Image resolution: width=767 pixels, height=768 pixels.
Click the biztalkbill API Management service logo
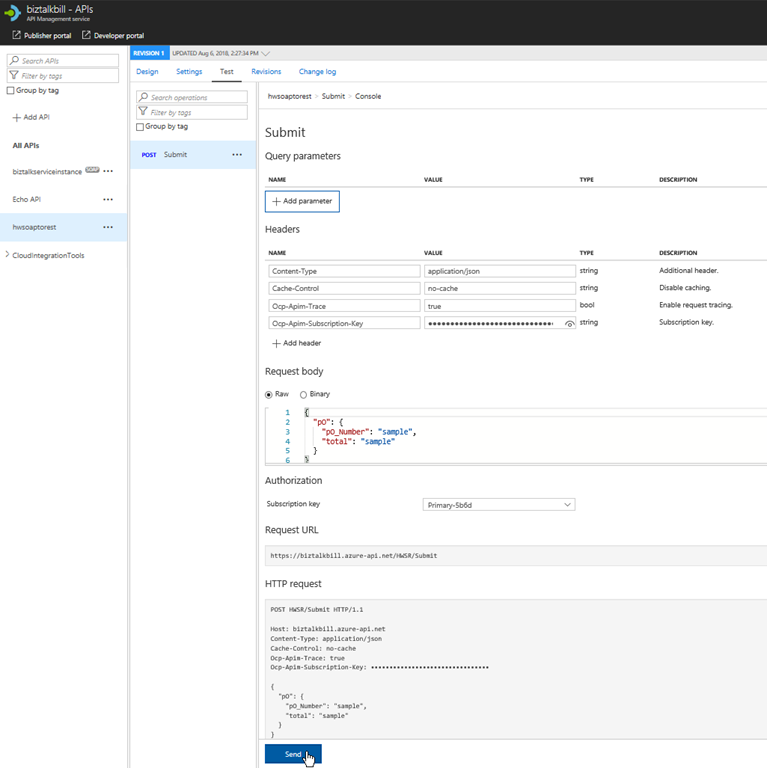point(12,13)
